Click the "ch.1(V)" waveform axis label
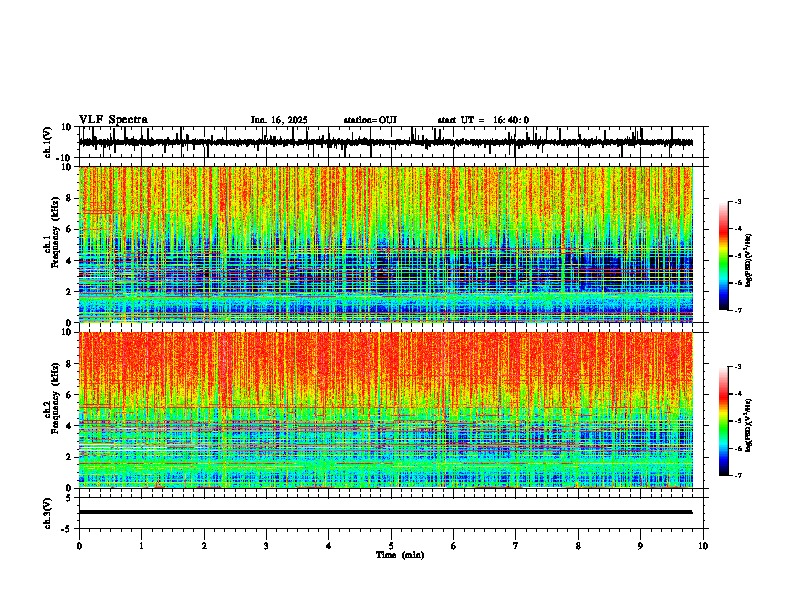792x612 pixels. tap(48, 142)
